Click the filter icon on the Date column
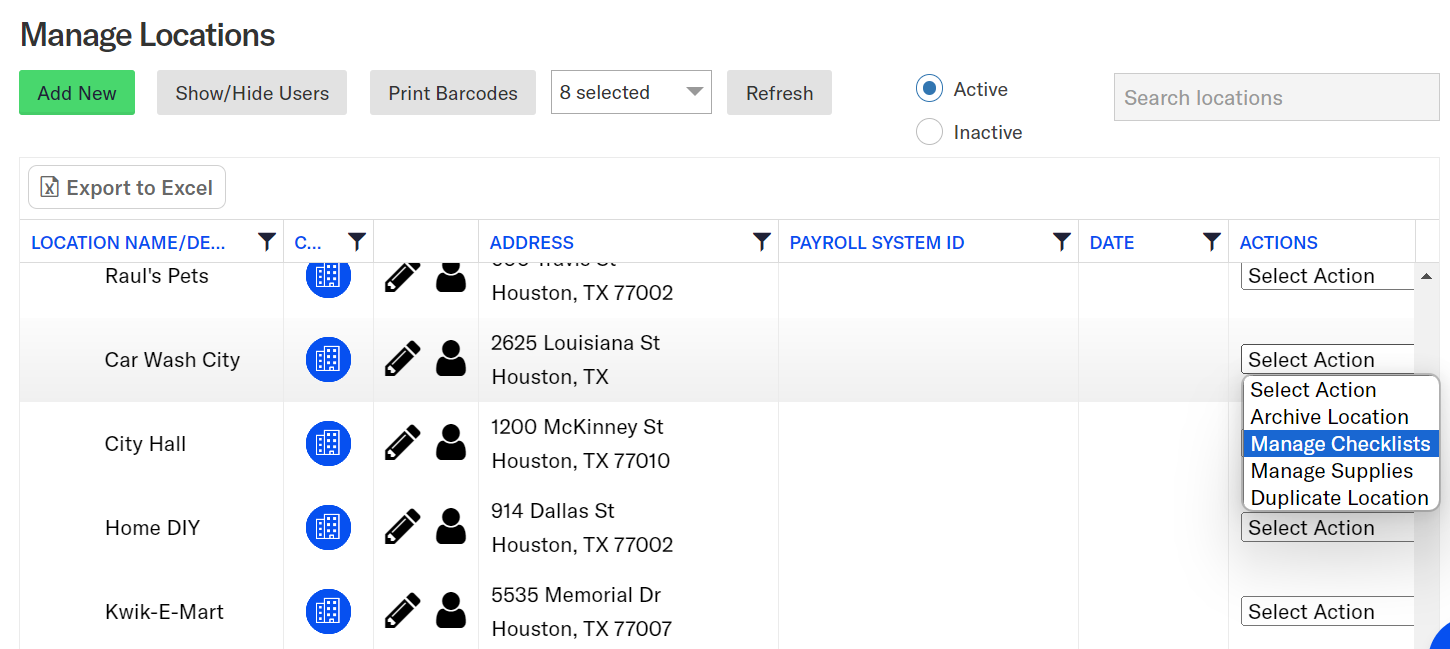The width and height of the screenshot is (1450, 649). (1211, 242)
